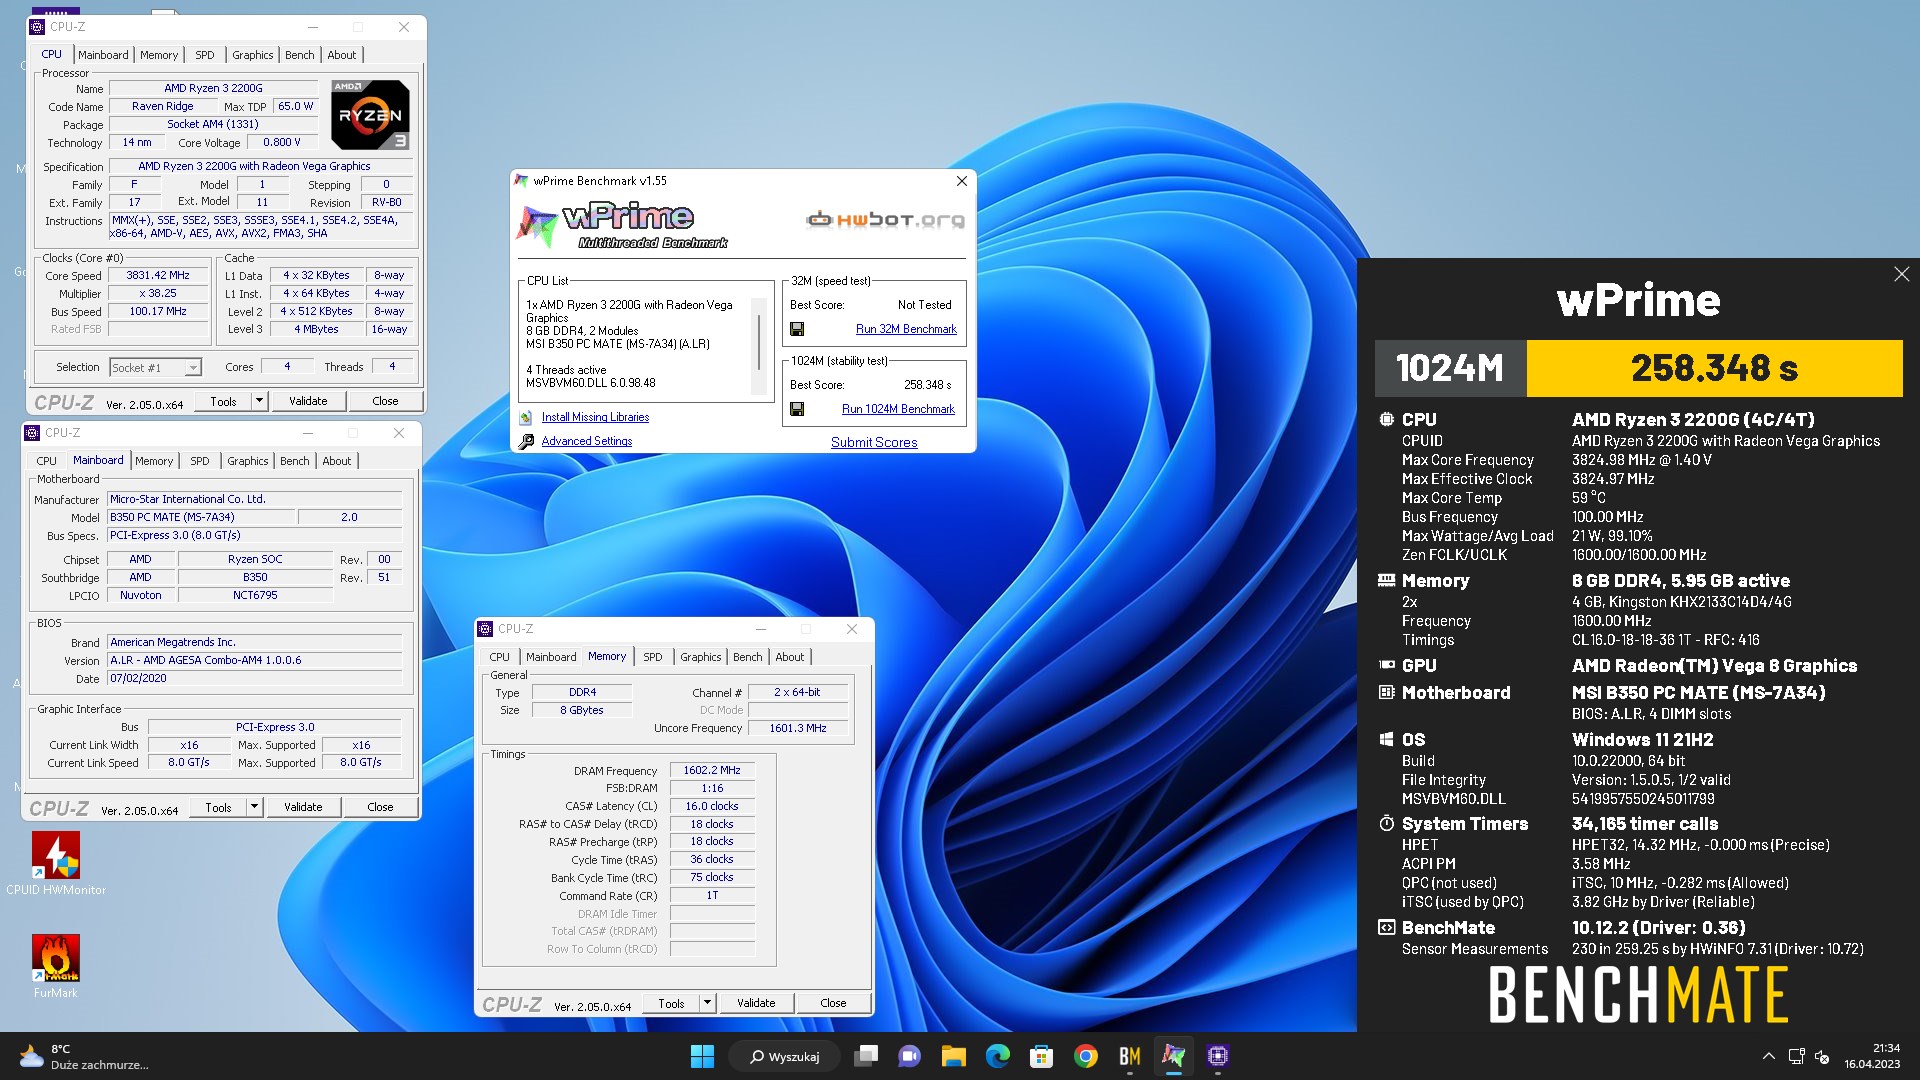
Task: Open About tab in Memory CPU-Z window
Action: (790, 657)
